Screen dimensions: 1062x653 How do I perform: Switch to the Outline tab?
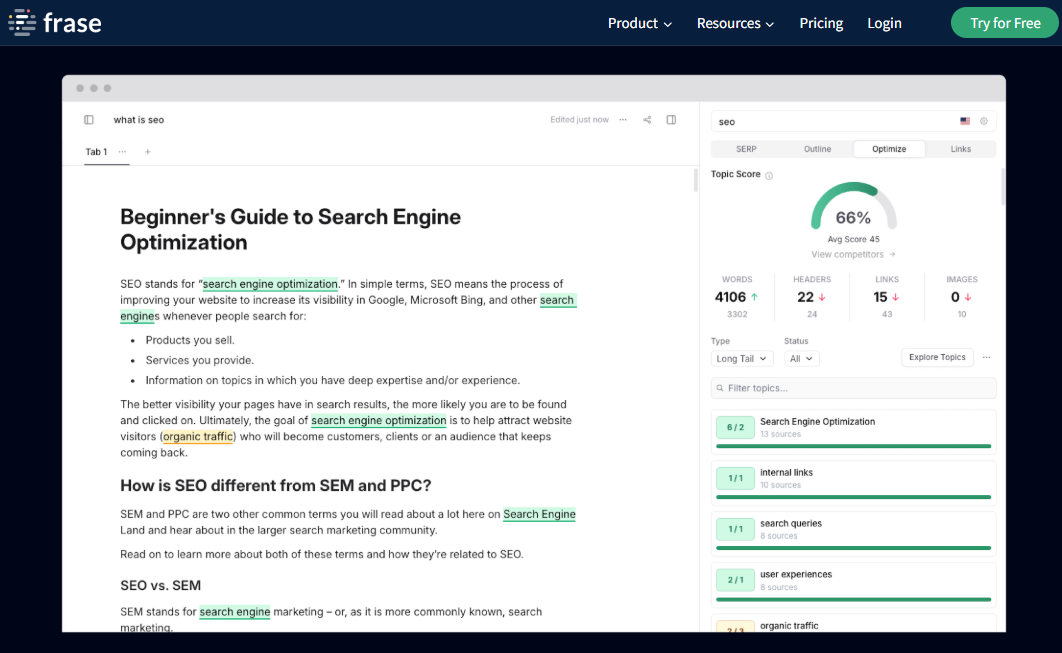[x=817, y=149]
